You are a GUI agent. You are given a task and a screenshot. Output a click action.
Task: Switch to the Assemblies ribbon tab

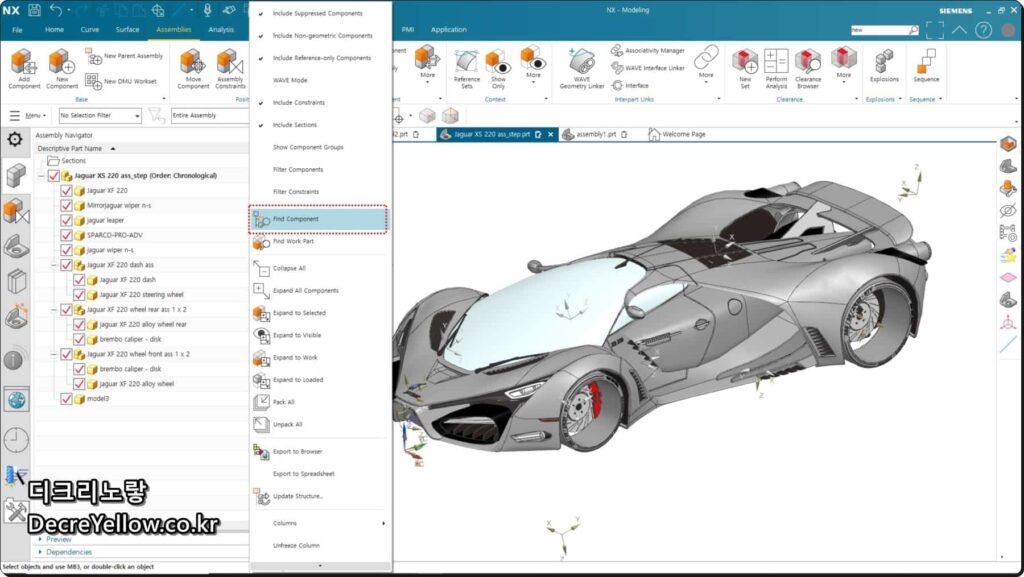tap(174, 29)
